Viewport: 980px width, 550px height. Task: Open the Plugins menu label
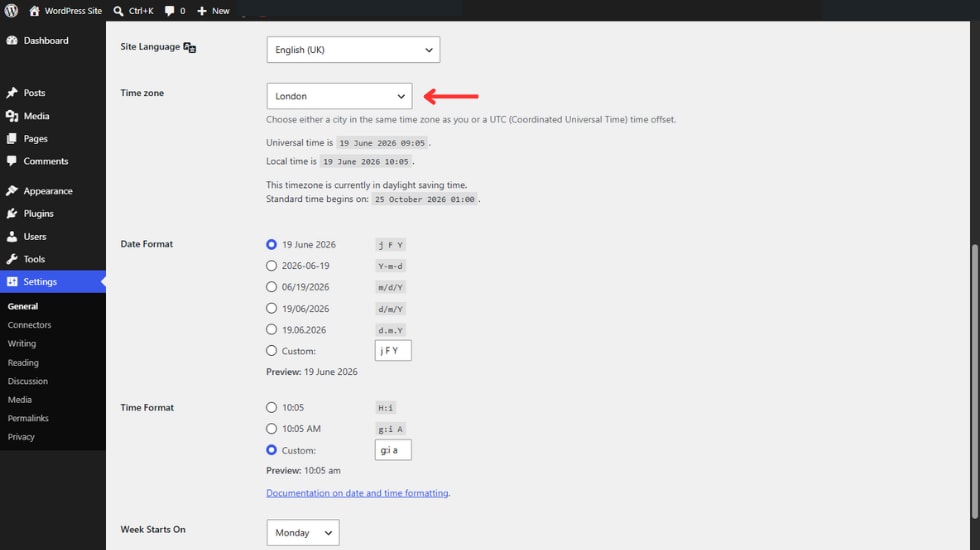pos(39,214)
